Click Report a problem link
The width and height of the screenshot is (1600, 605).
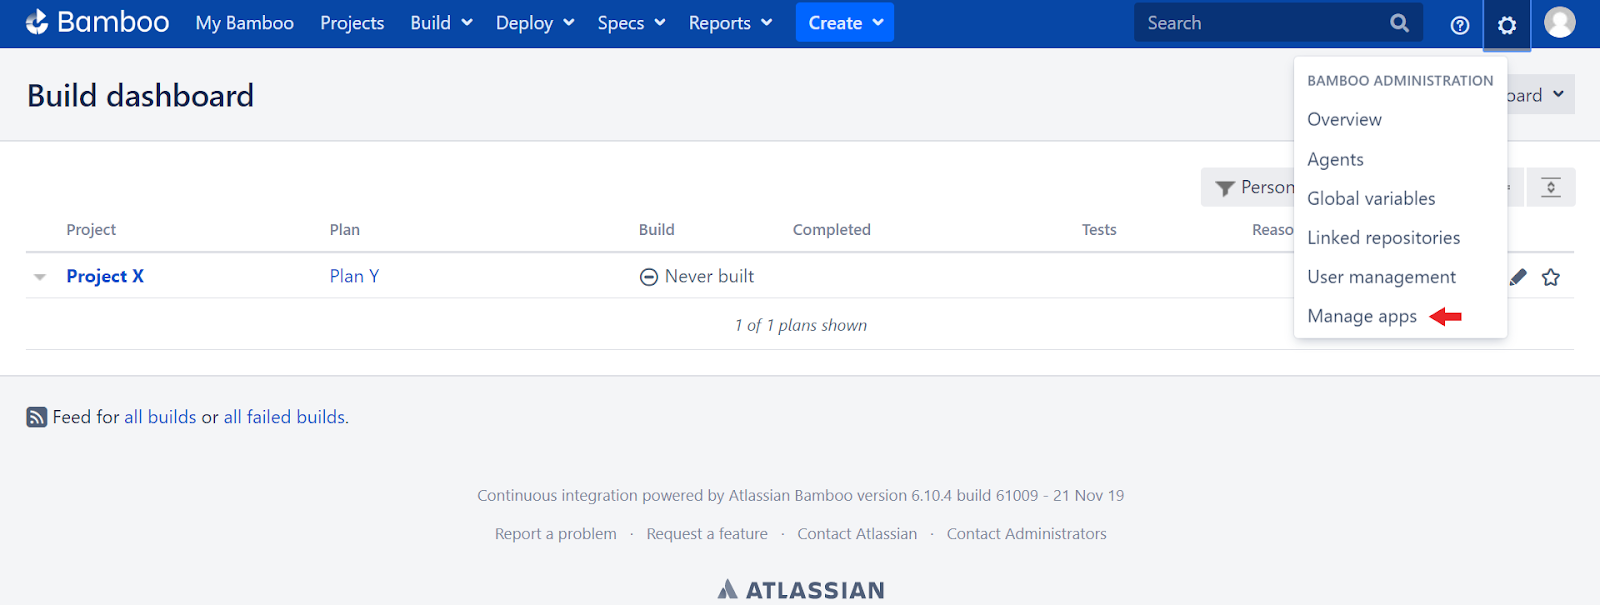pyautogui.click(x=556, y=534)
